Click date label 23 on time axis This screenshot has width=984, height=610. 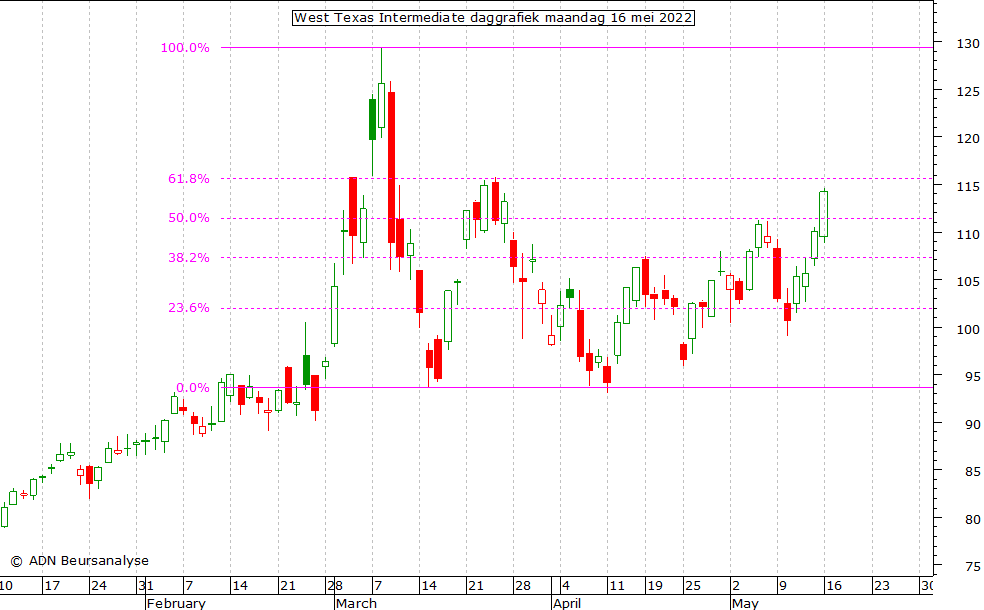[882, 586]
